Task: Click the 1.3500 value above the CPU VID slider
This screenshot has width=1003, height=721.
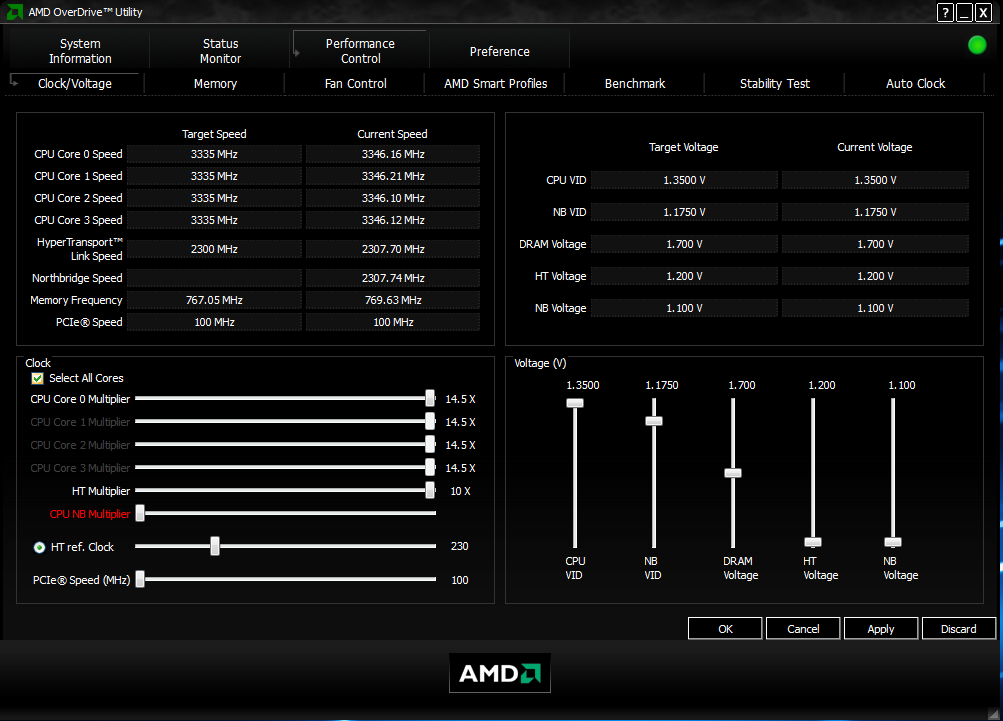Action: click(583, 385)
